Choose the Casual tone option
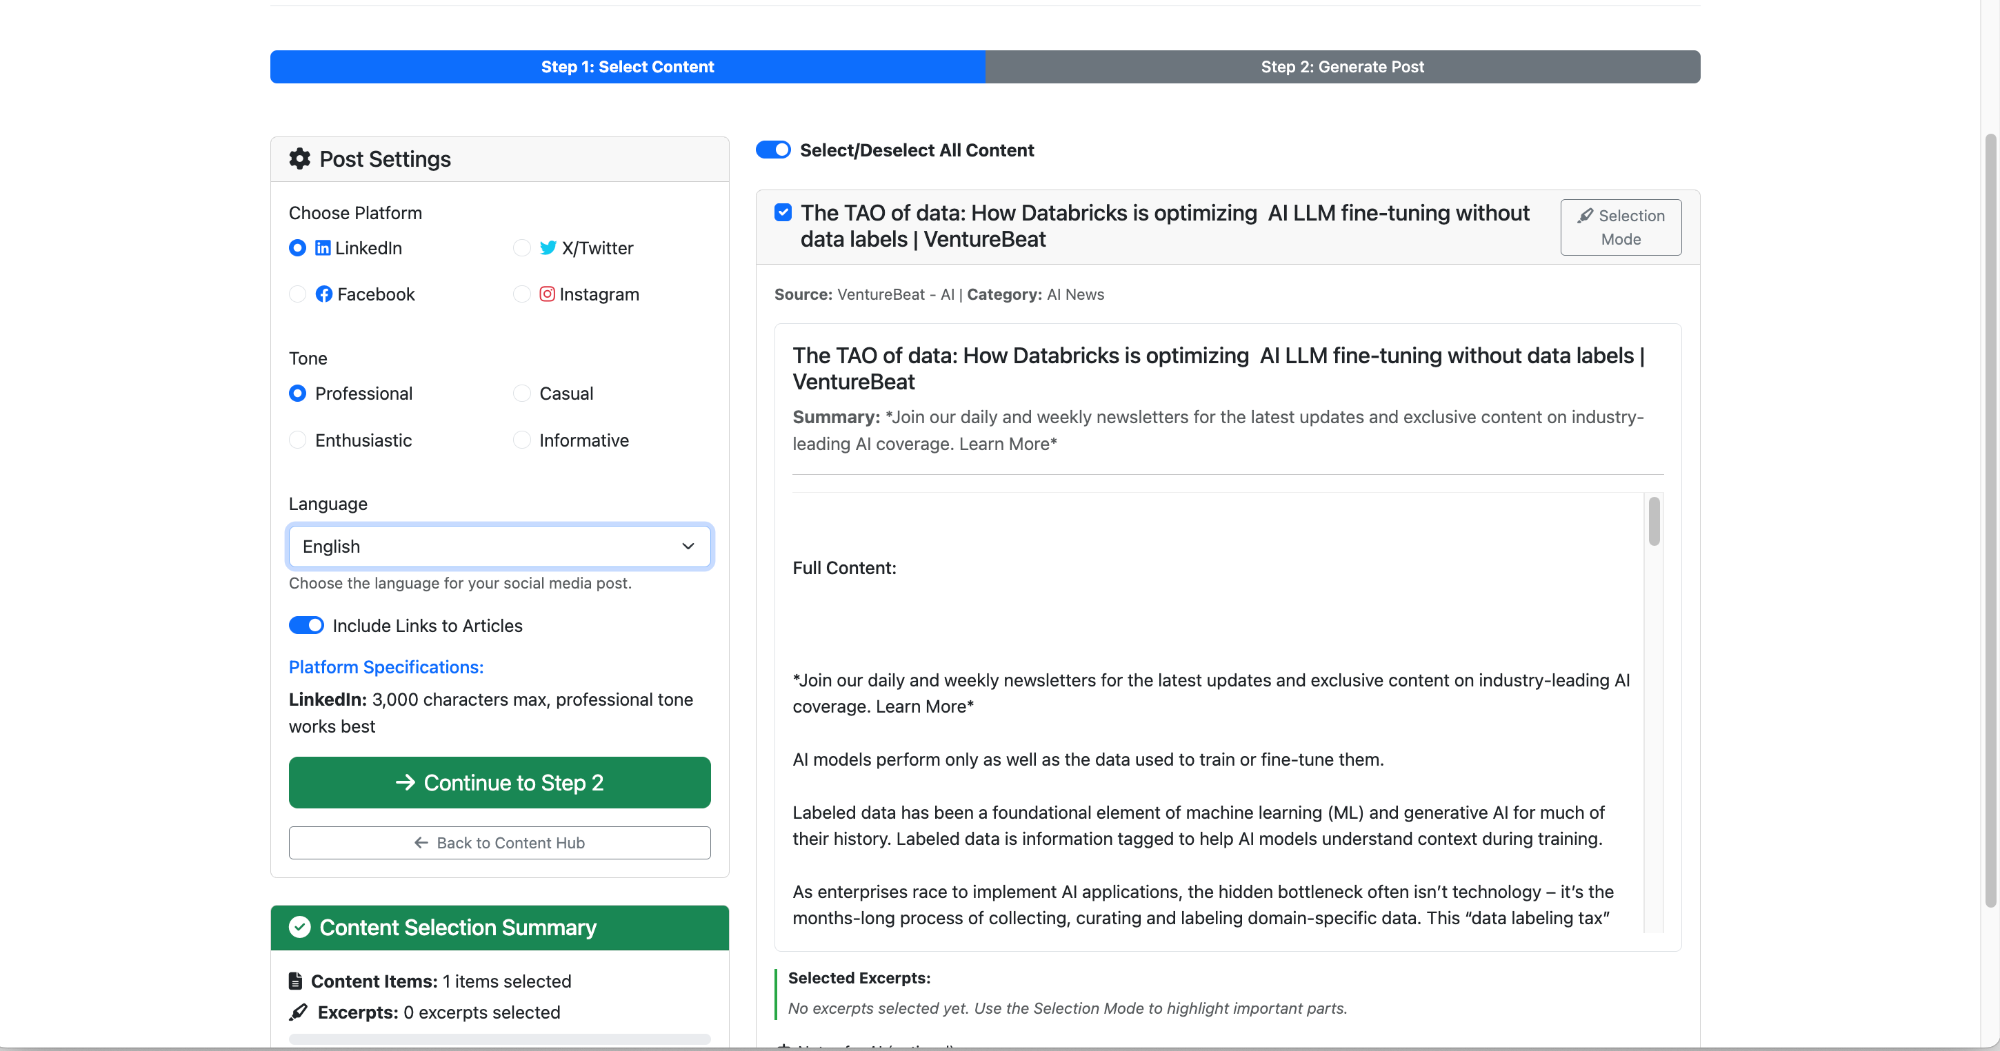Viewport: 2000px width, 1051px height. [x=521, y=394]
